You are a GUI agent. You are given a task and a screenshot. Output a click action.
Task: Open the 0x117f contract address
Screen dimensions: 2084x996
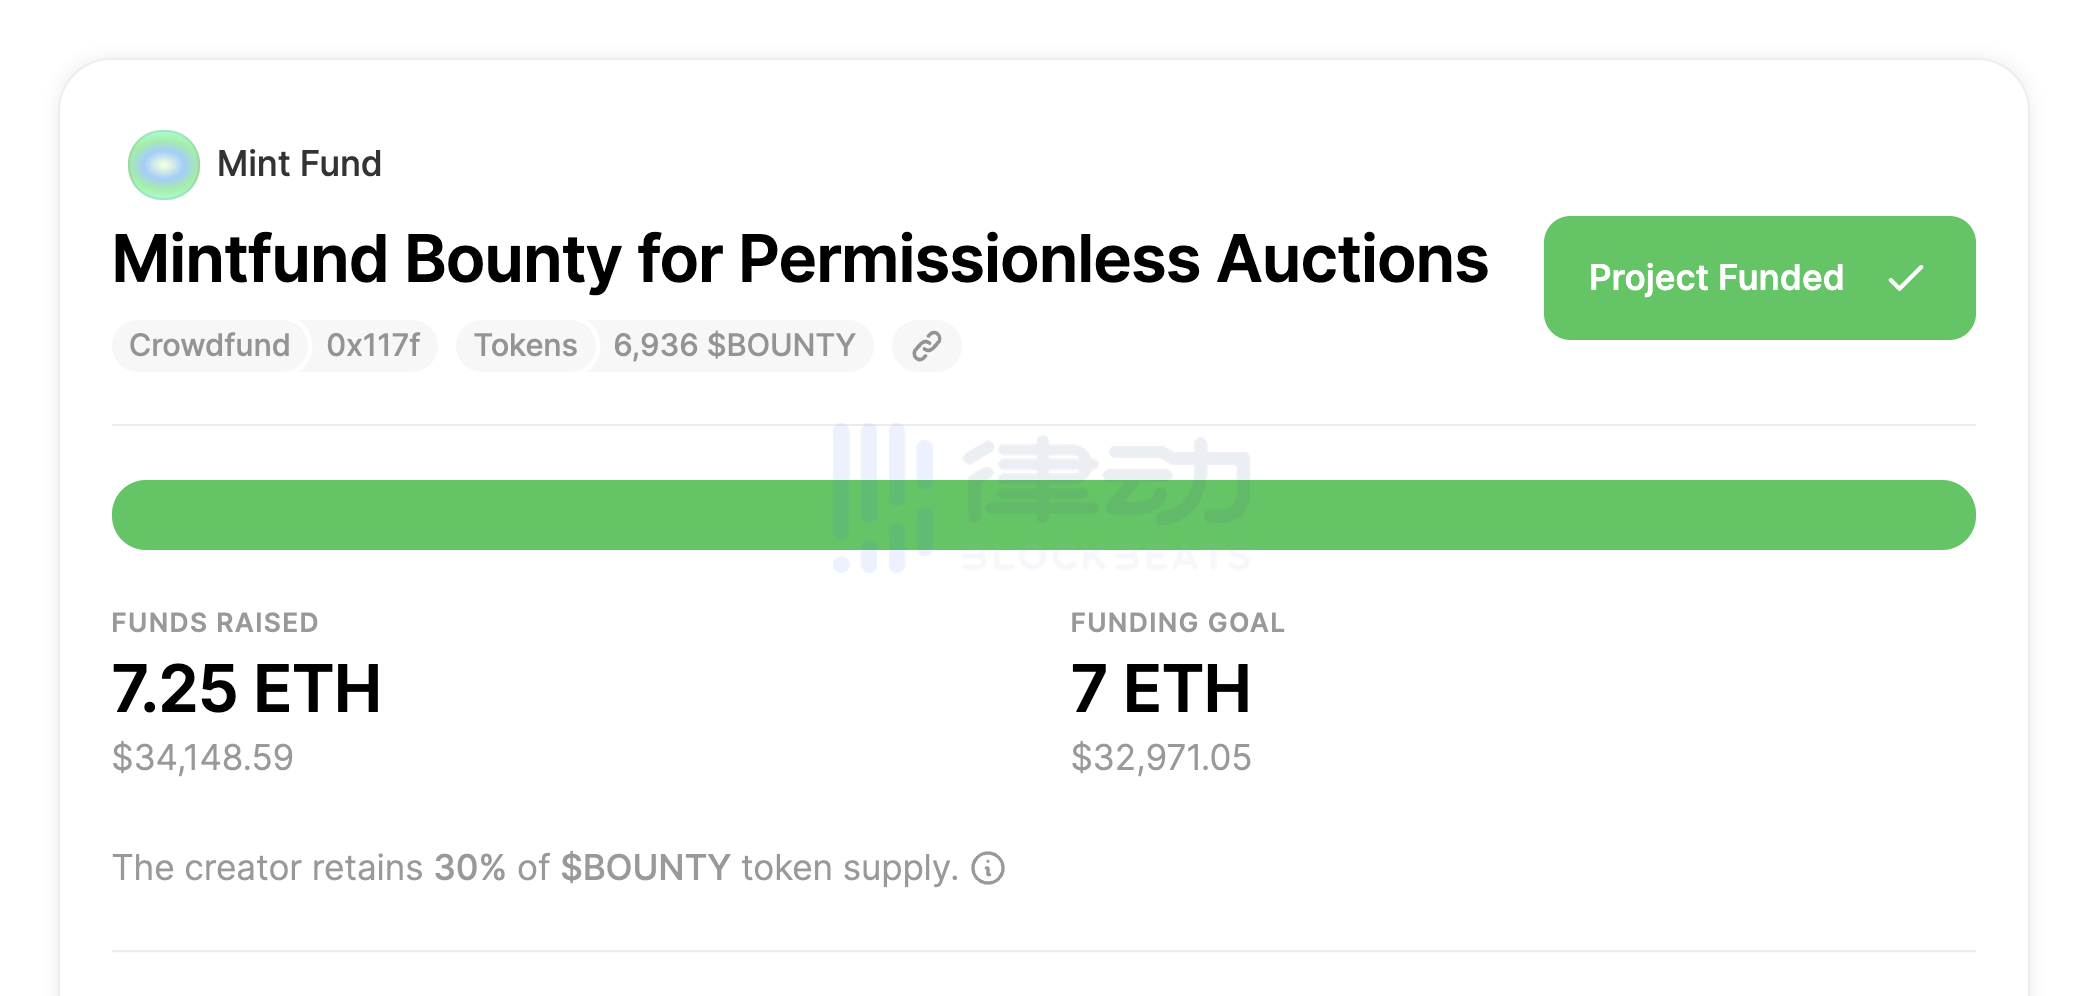click(x=373, y=346)
